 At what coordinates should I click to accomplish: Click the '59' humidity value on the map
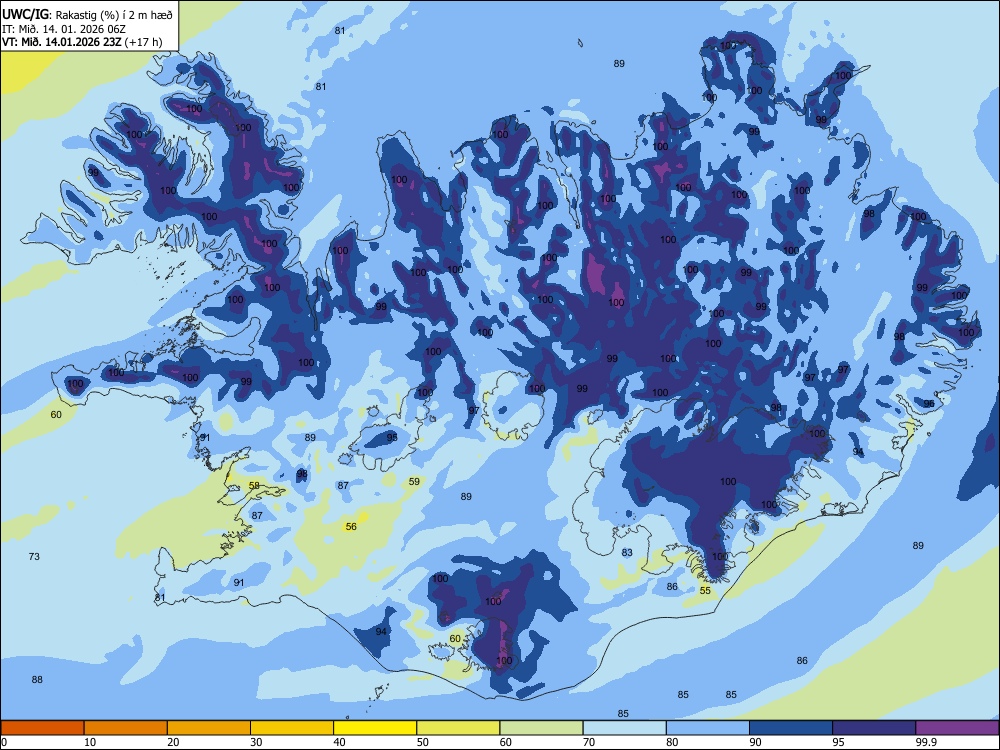pyautogui.click(x=415, y=482)
